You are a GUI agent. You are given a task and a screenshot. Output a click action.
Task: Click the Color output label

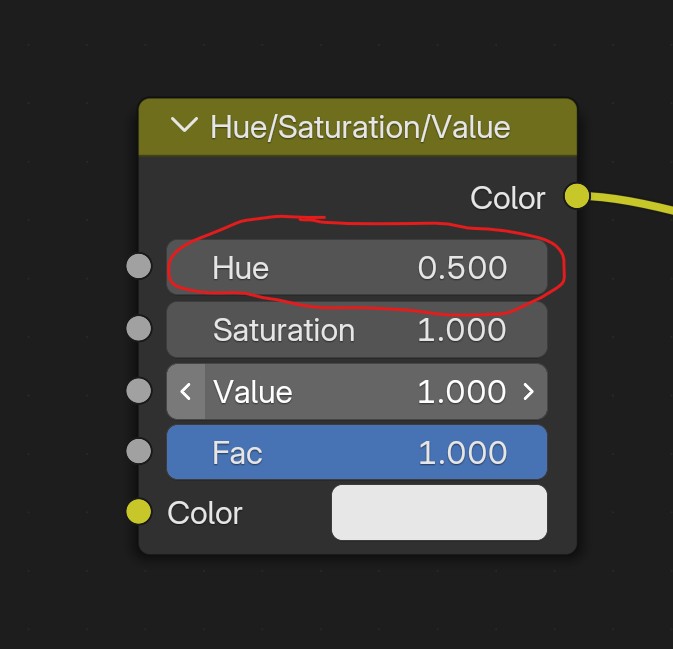pos(508,198)
